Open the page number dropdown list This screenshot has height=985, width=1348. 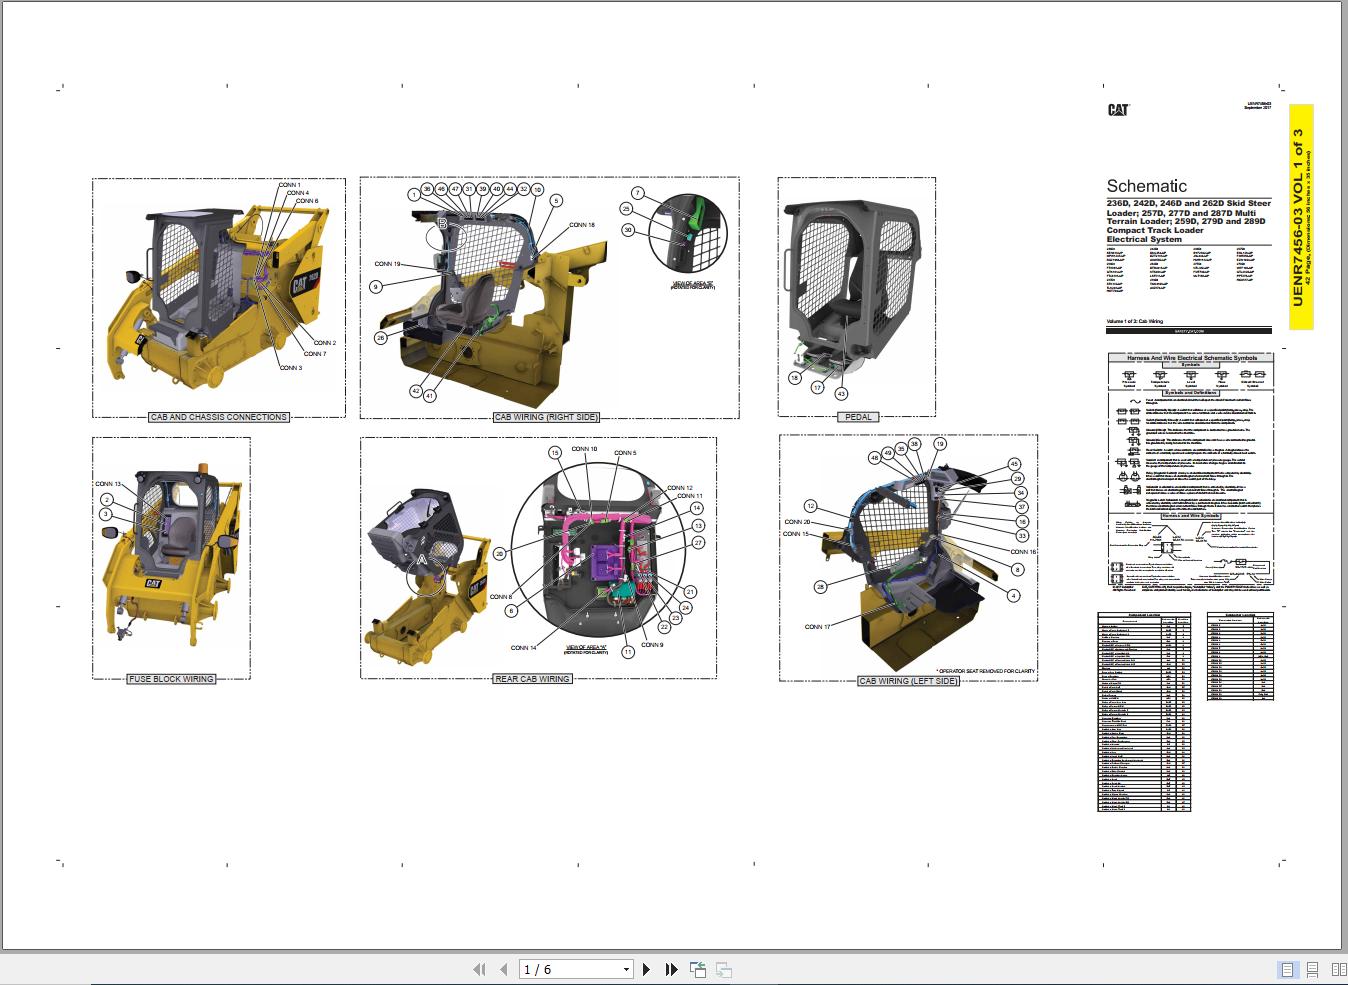(625, 968)
